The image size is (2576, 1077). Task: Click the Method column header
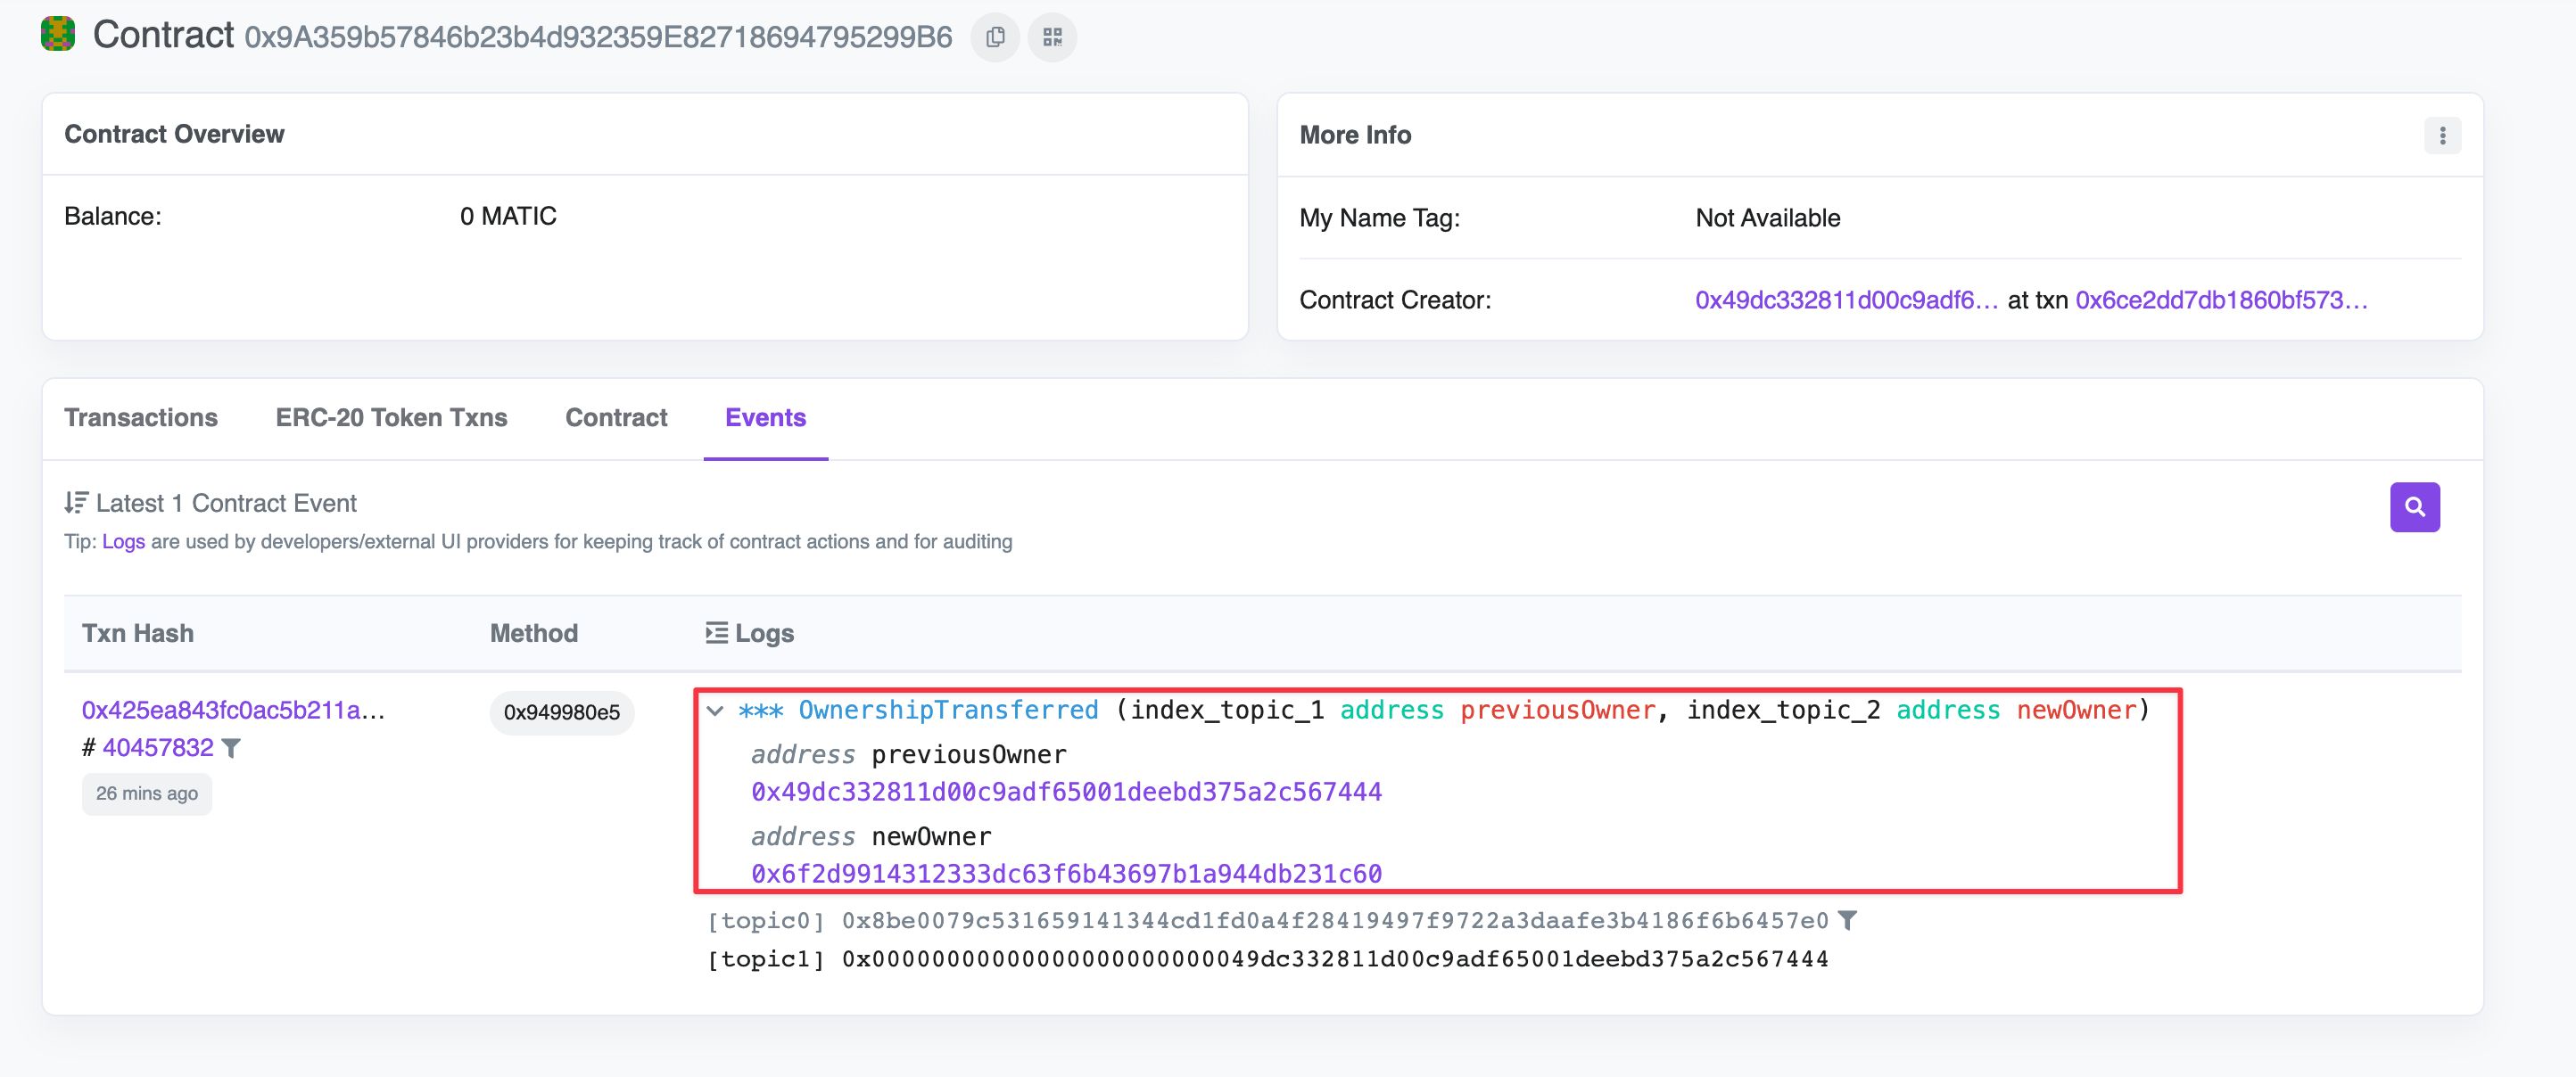pos(534,633)
